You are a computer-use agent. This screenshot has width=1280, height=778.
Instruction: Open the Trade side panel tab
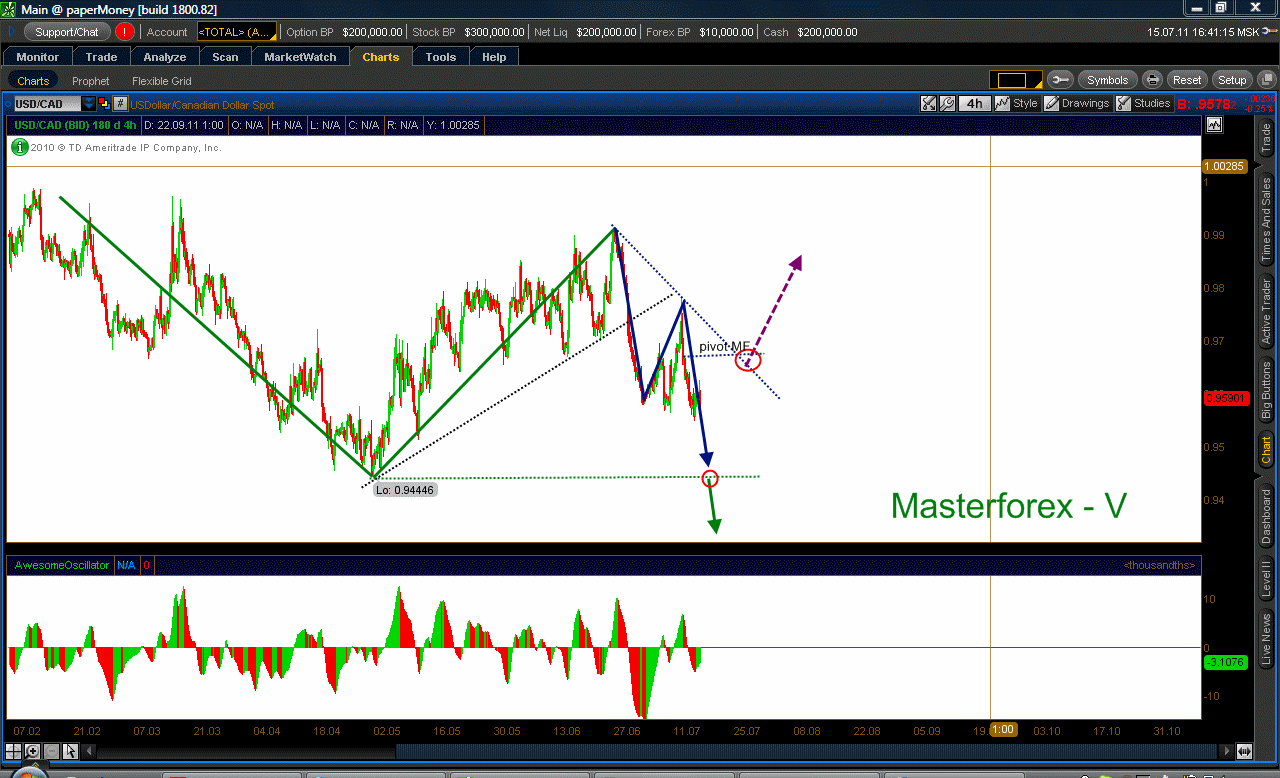coord(1266,138)
